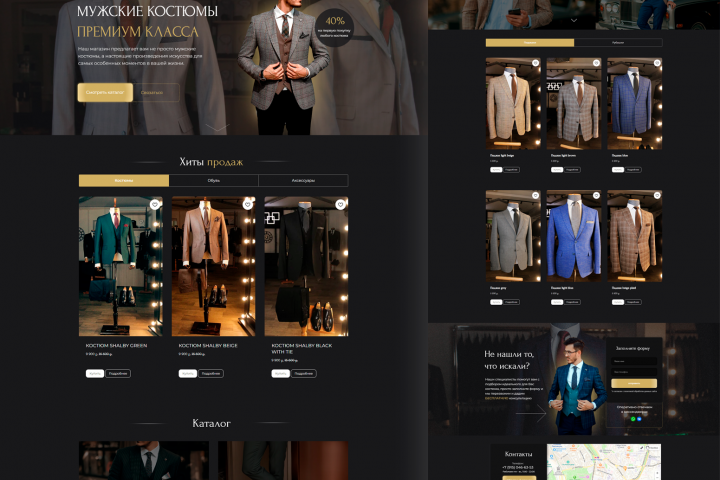Click the phone number under Контакты

point(518,468)
